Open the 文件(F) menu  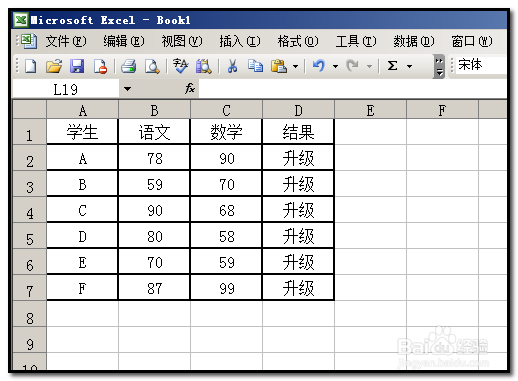[66, 41]
